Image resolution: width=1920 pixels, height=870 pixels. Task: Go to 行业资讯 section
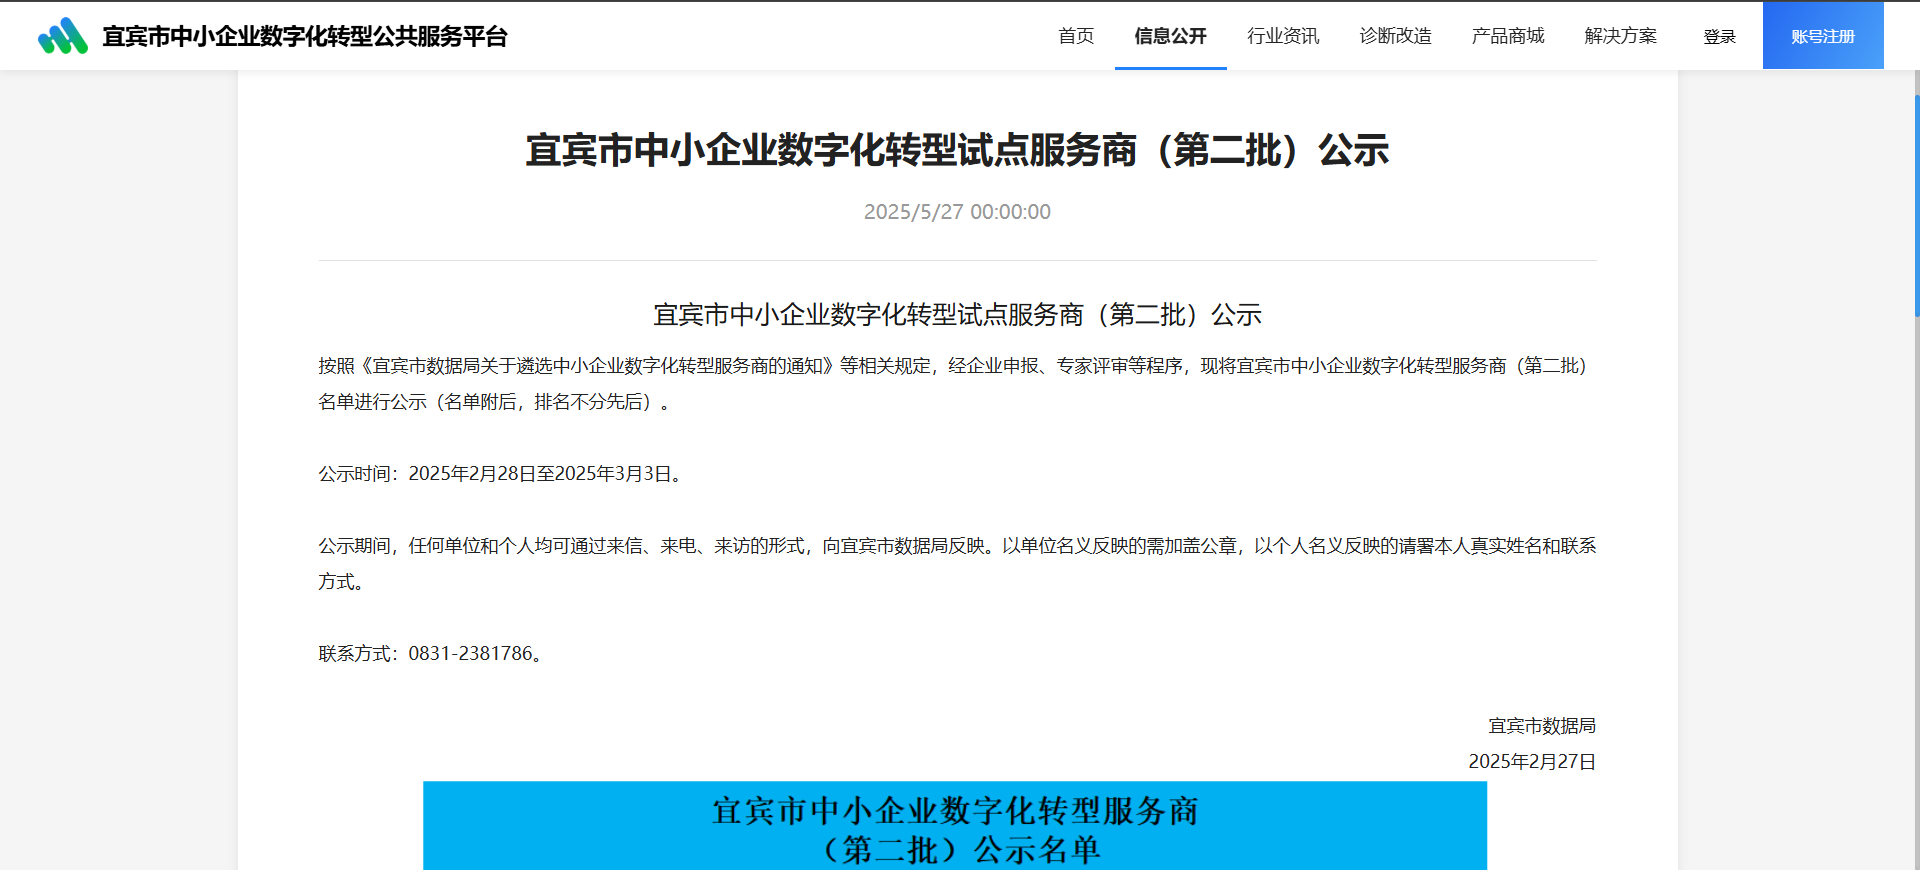pos(1283,36)
